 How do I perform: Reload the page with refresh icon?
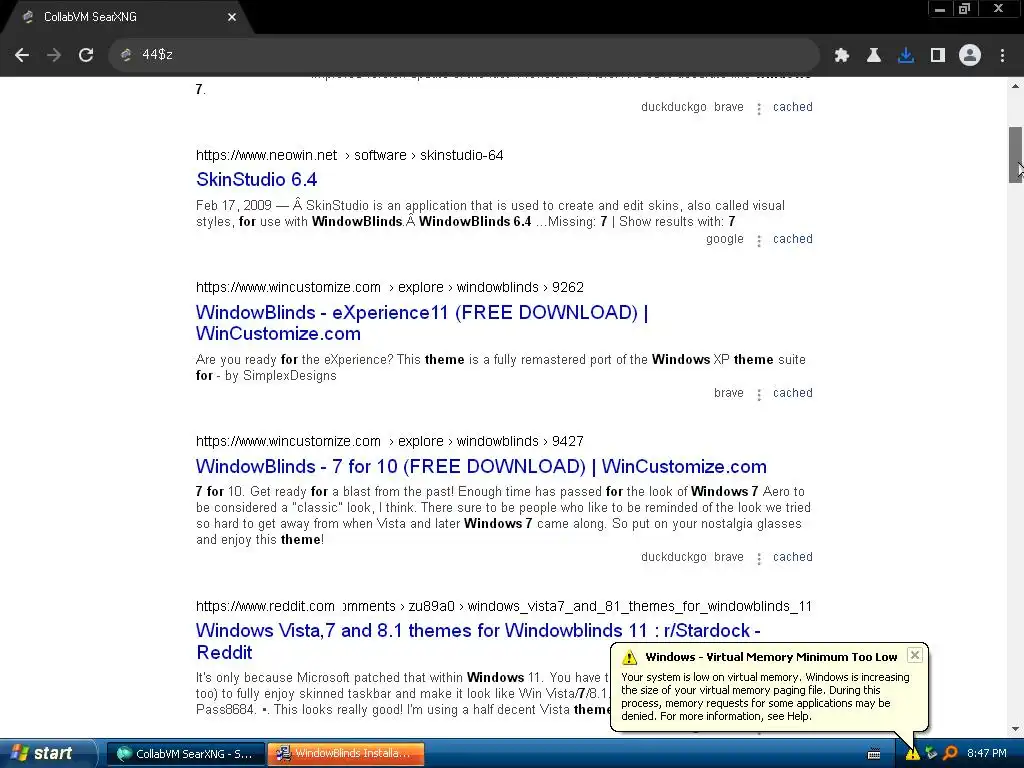pos(86,55)
